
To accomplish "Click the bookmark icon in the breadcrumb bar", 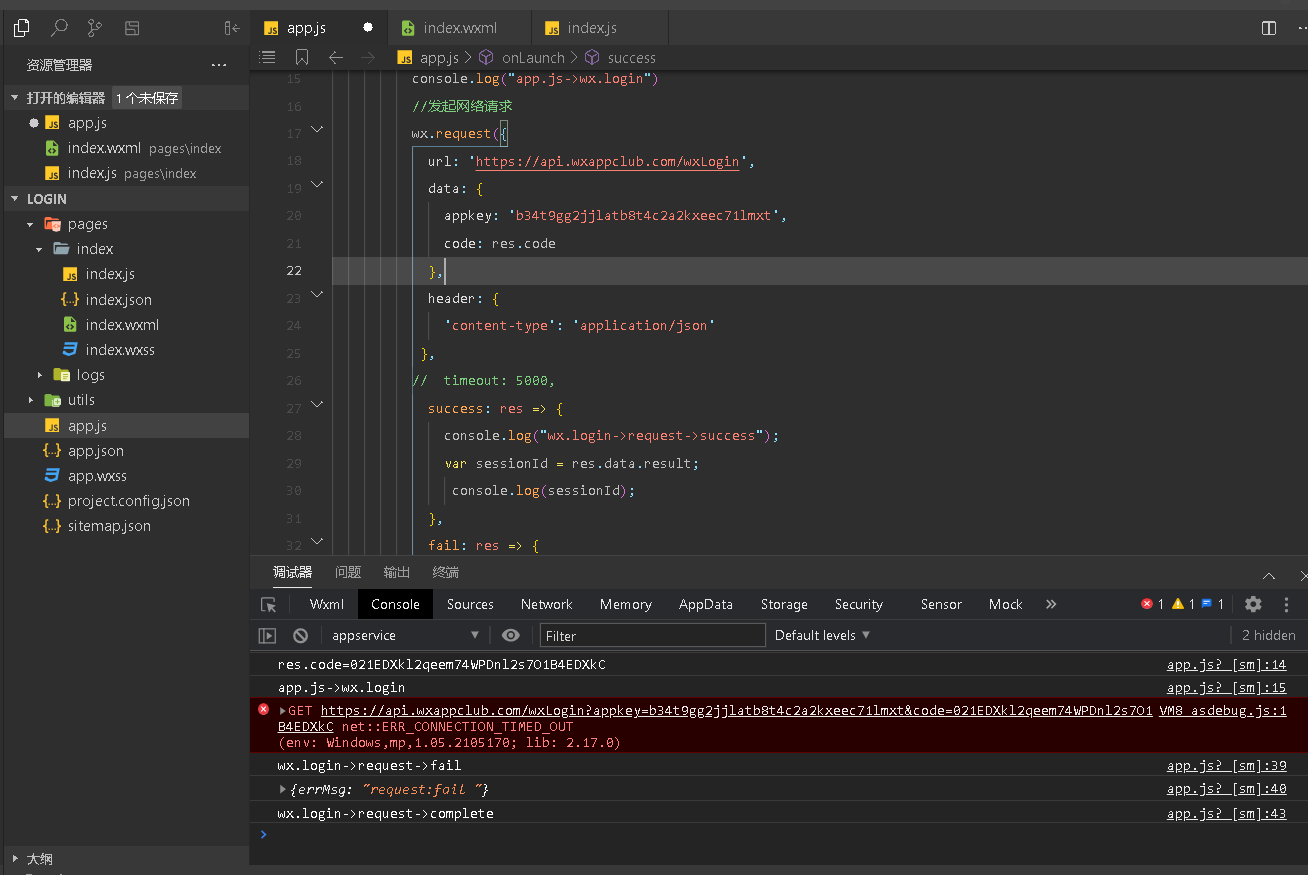I will 302,58.
